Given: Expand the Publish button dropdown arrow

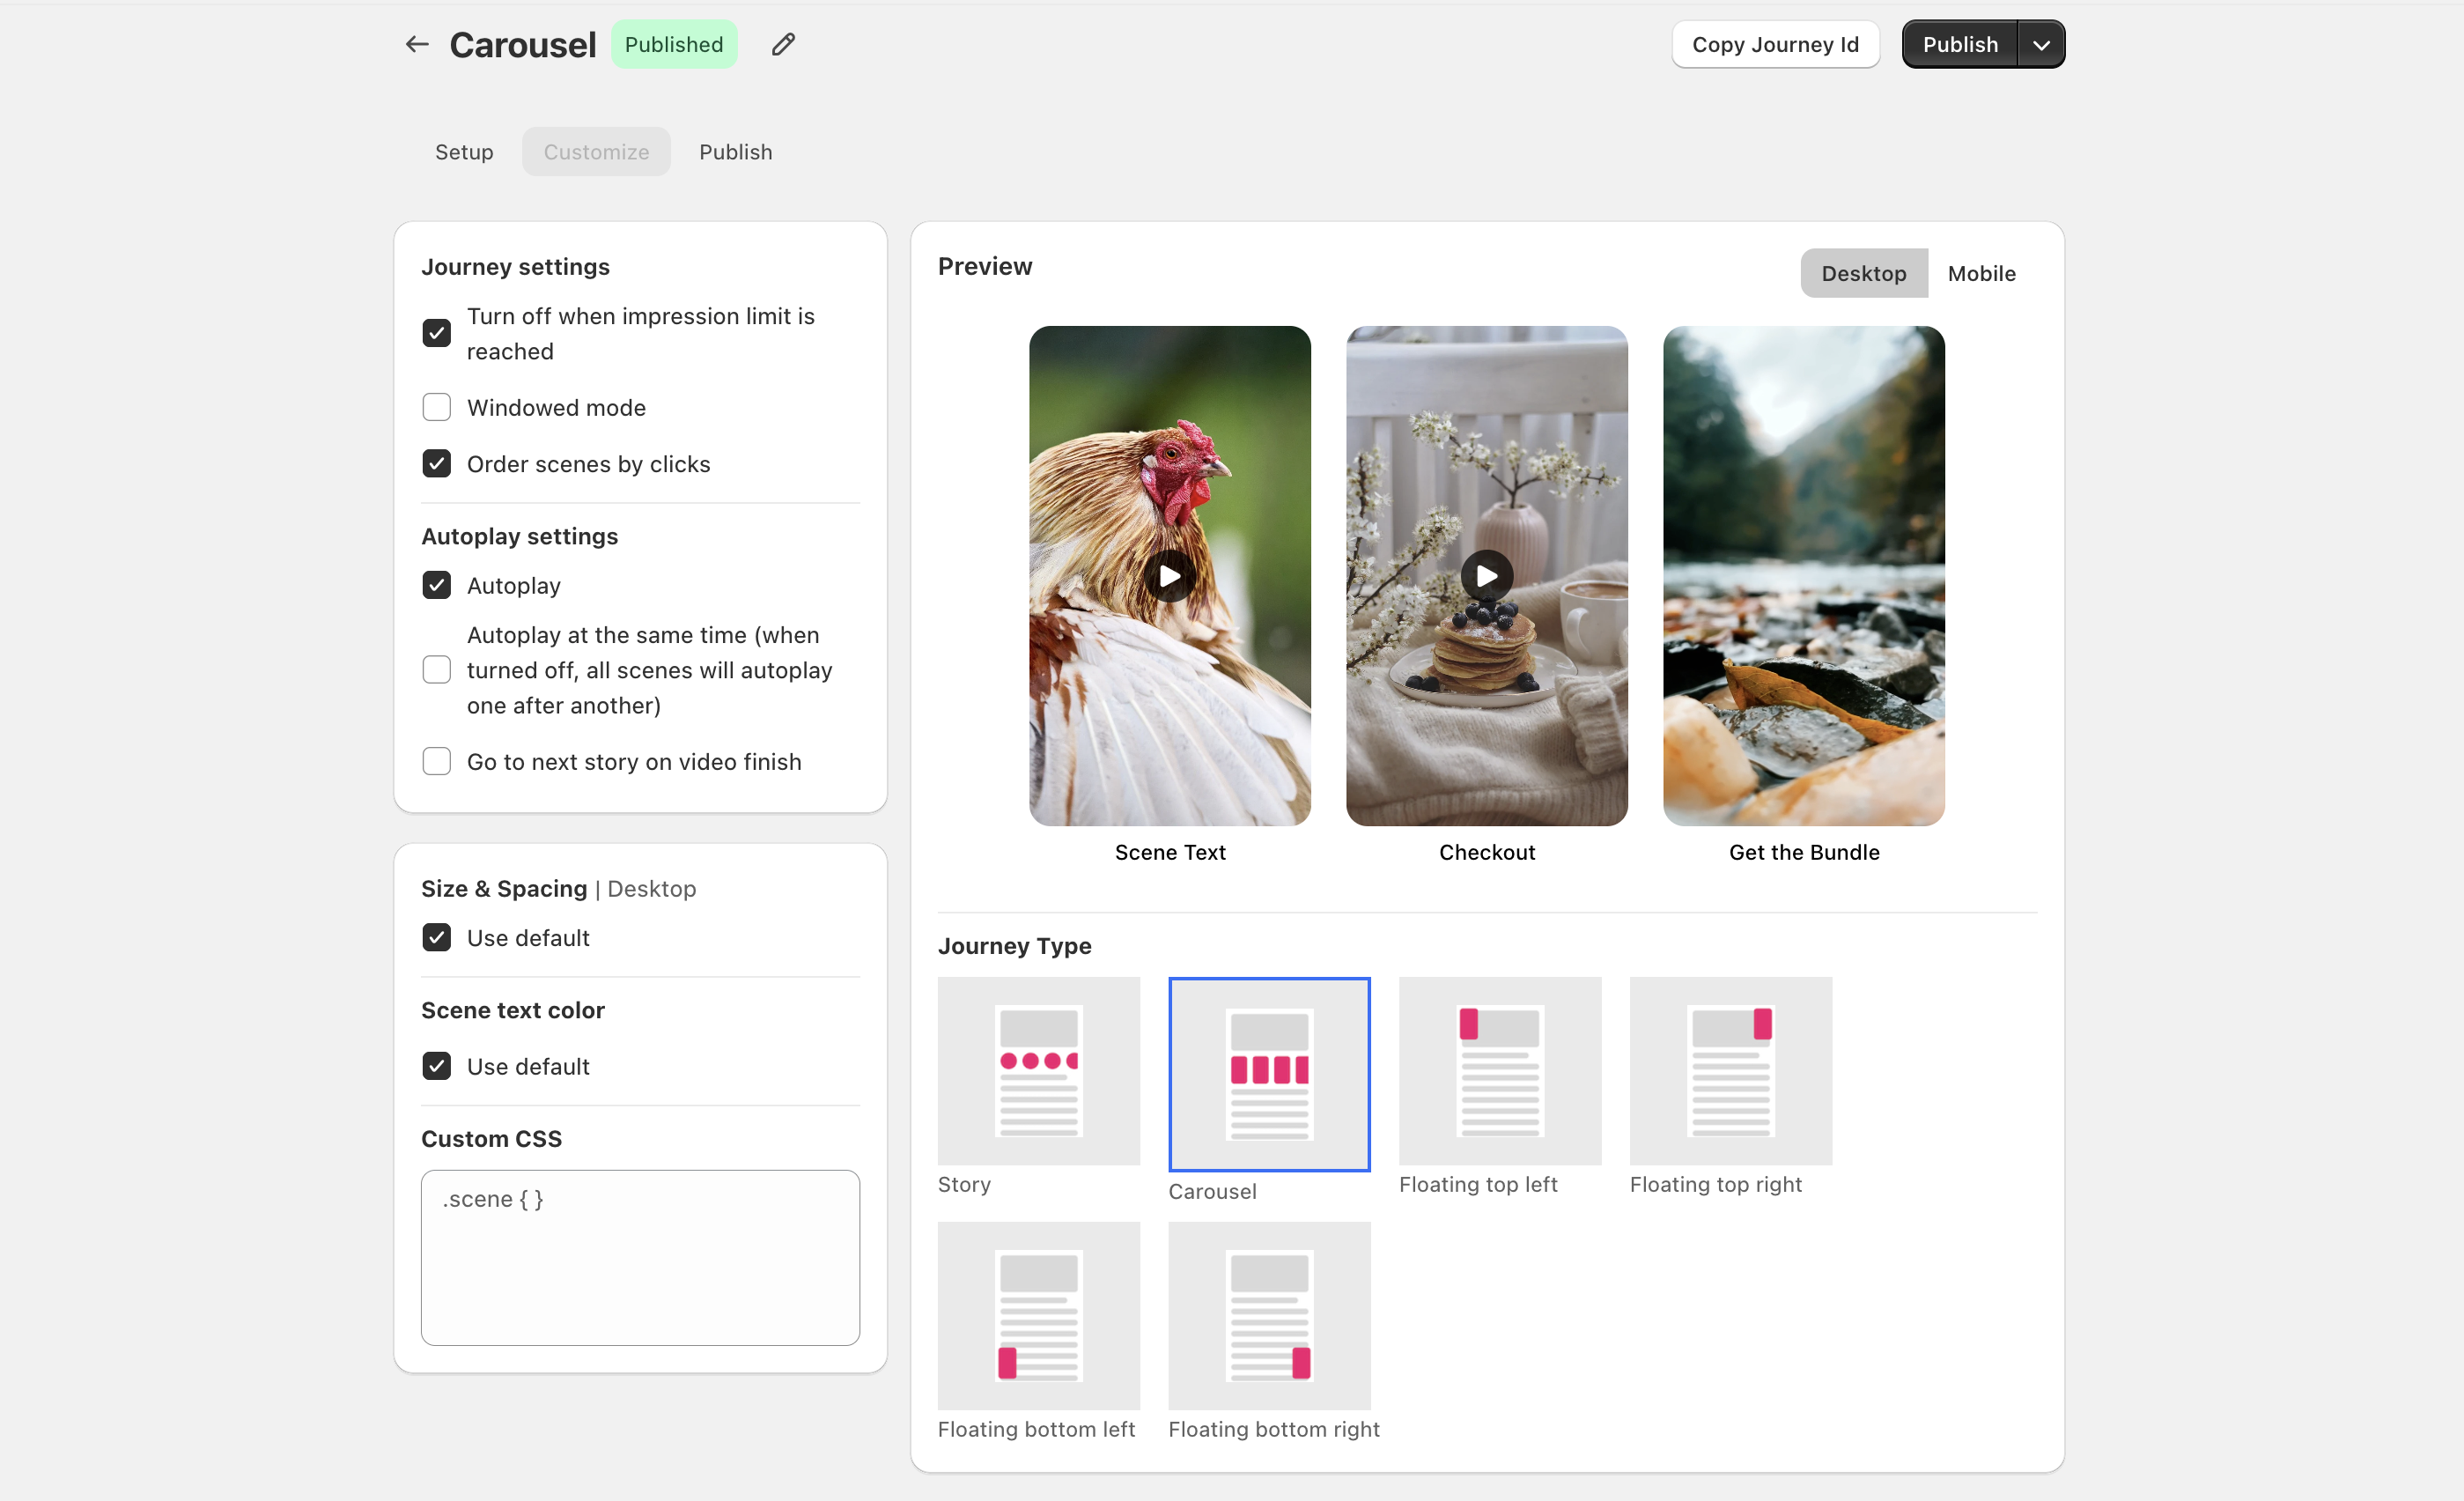Looking at the screenshot, I should point(2041,44).
